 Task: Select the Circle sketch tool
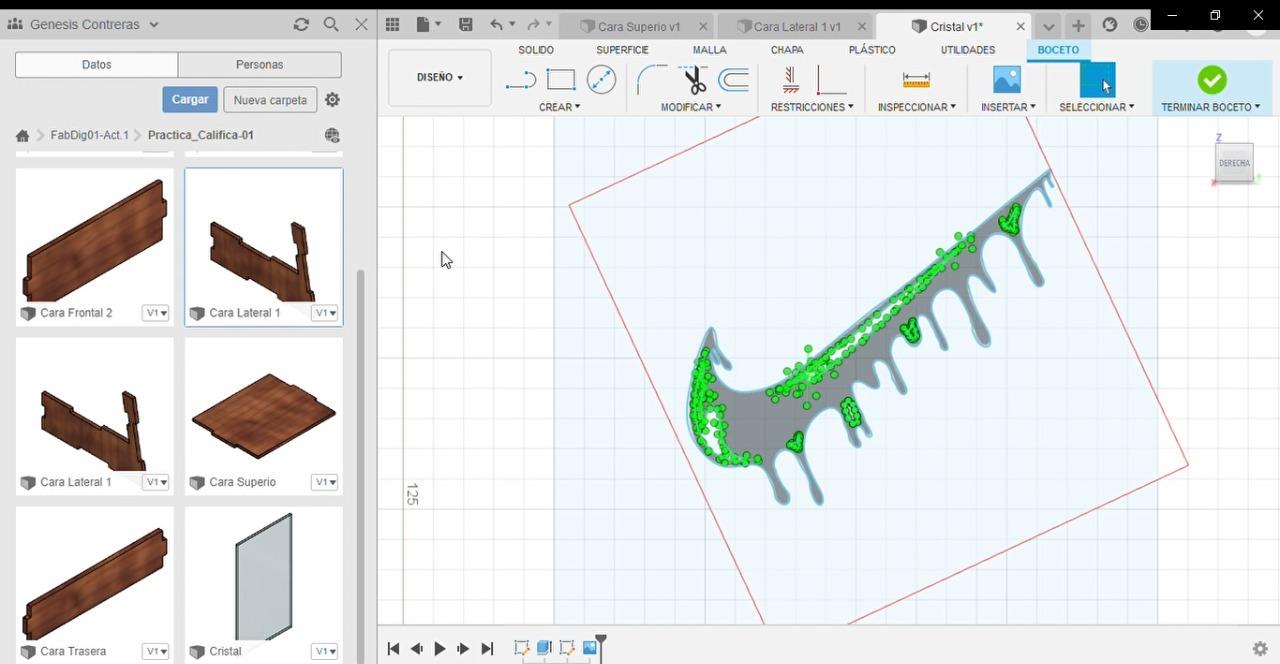(601, 80)
